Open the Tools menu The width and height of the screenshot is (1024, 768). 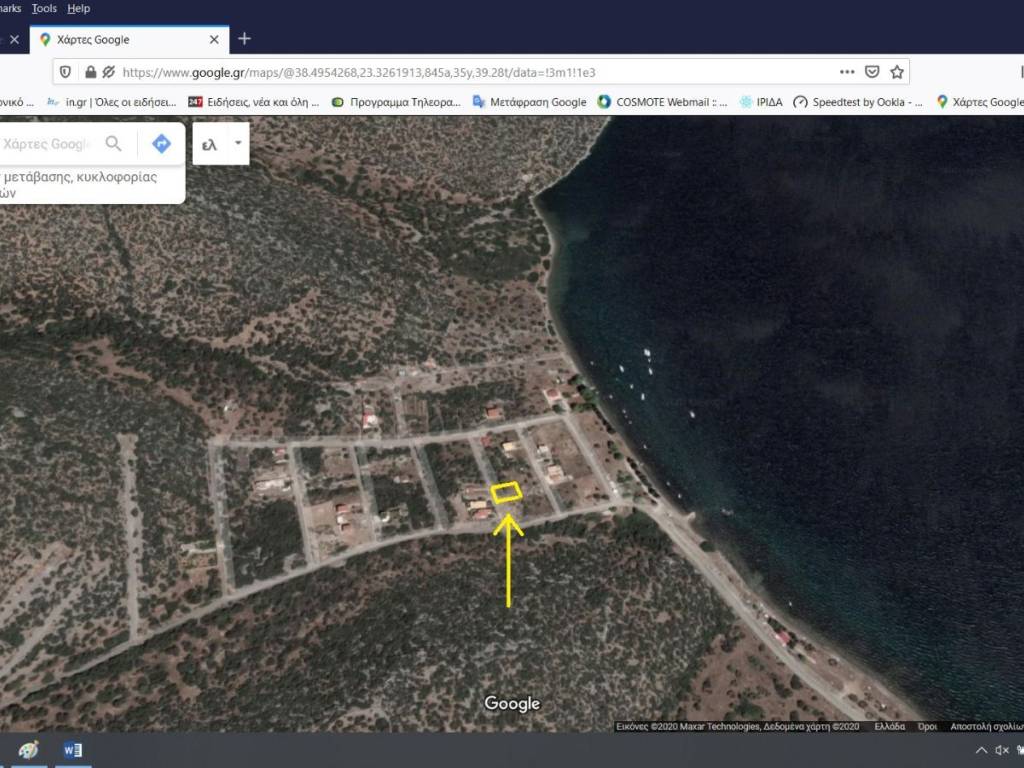[44, 8]
